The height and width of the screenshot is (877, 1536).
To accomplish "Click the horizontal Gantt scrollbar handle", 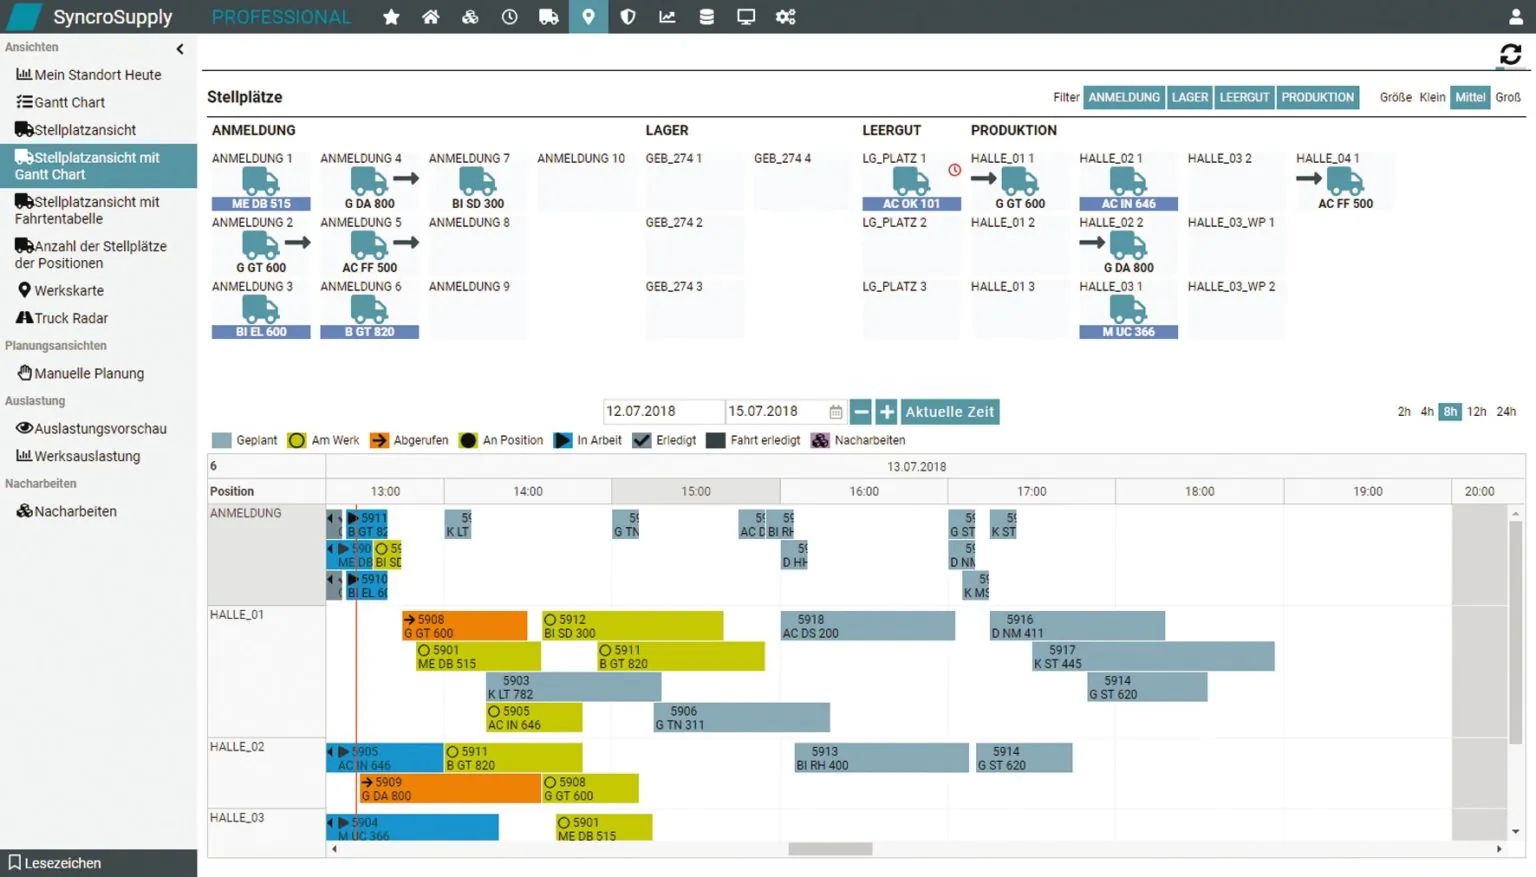I will (830, 849).
